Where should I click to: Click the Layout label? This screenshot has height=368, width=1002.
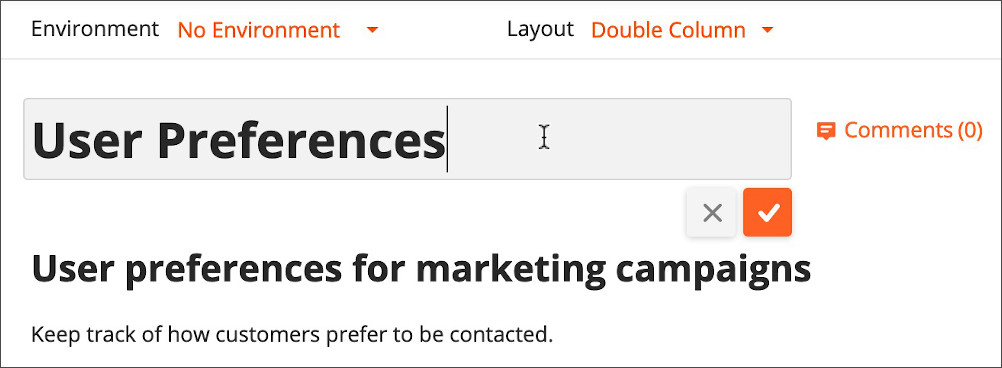click(x=540, y=29)
